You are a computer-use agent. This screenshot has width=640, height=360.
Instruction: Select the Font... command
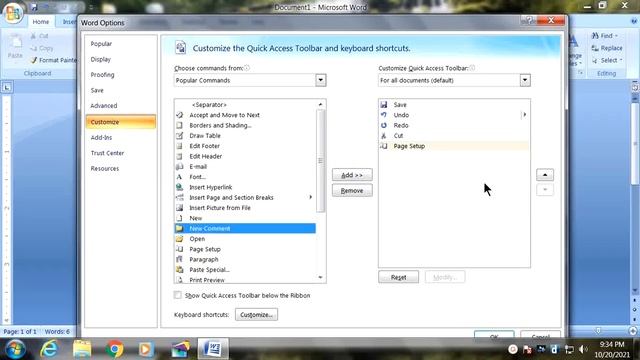245,177
